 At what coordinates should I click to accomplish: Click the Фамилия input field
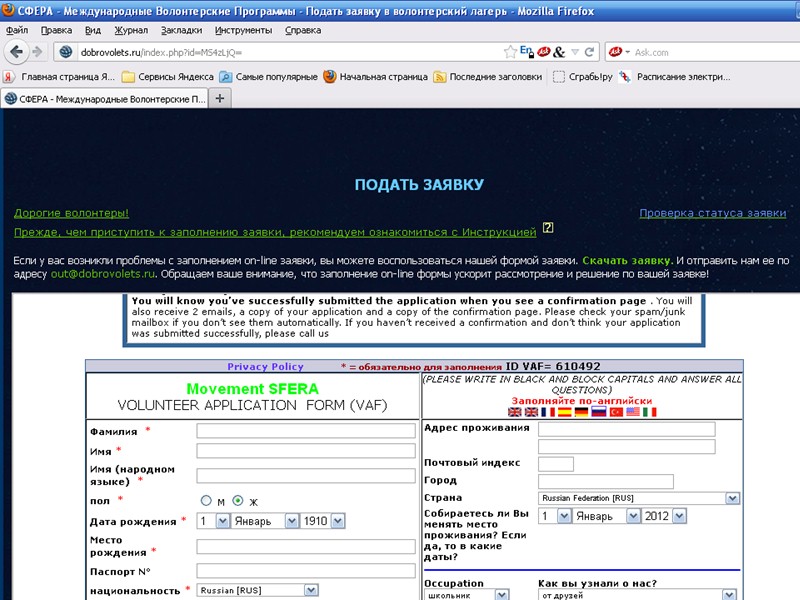tap(306, 431)
